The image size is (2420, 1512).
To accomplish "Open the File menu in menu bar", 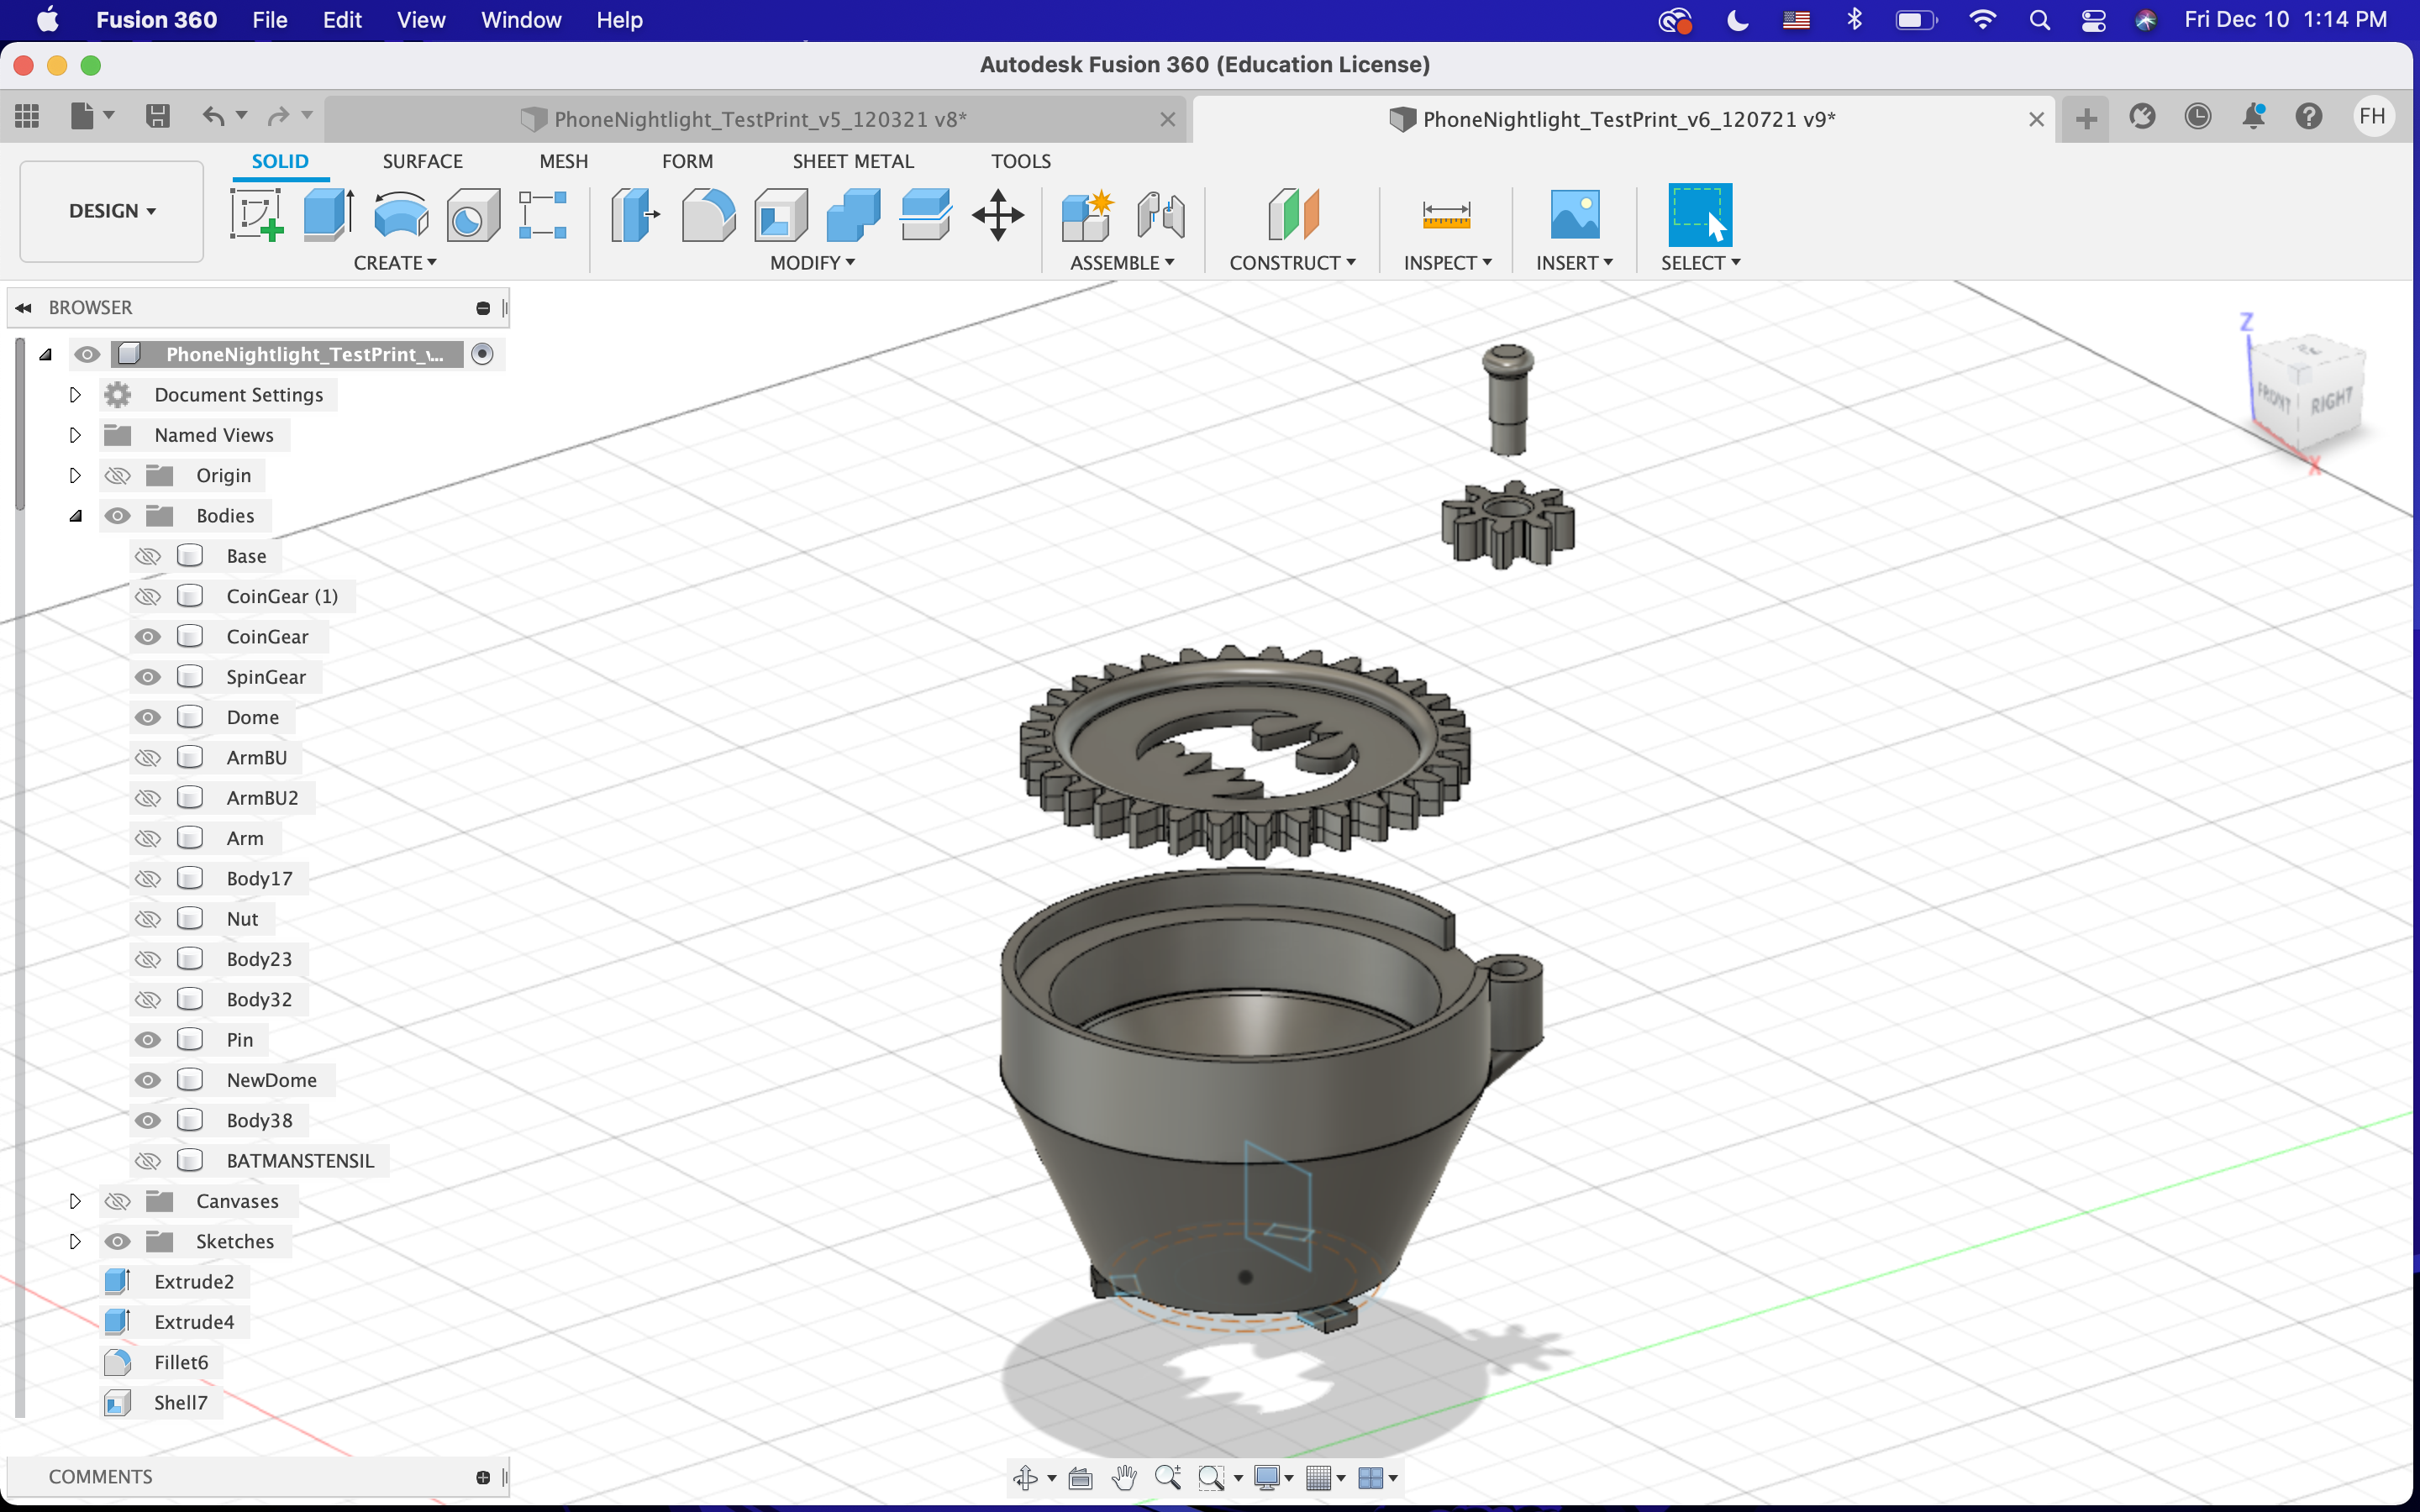I will tap(269, 20).
